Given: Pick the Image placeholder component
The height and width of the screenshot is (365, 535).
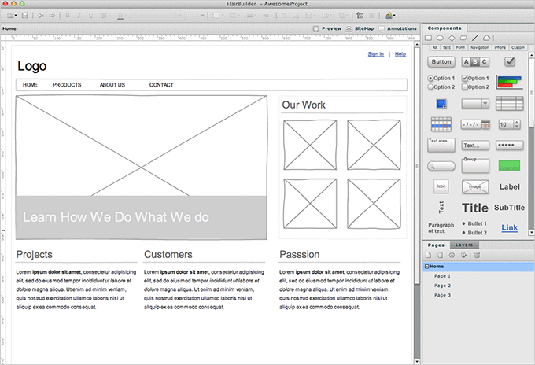Looking at the screenshot, I should 475,187.
